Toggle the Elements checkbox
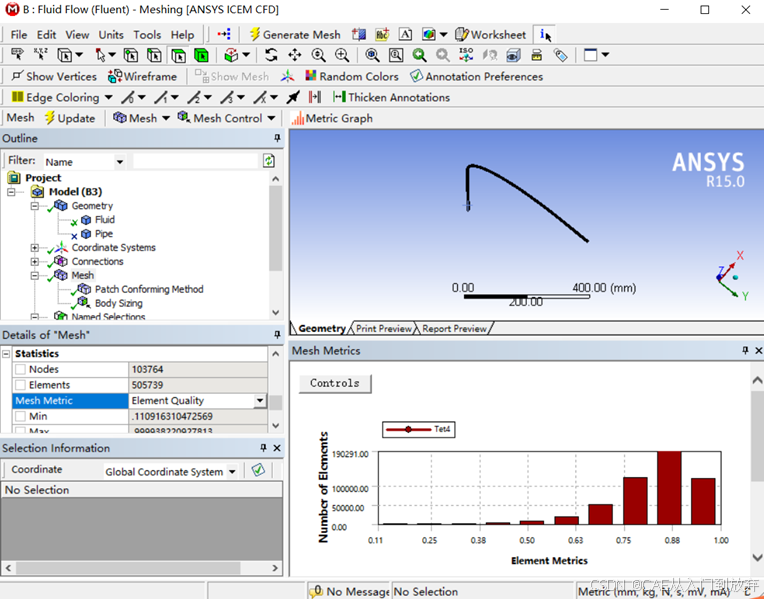 coord(20,385)
